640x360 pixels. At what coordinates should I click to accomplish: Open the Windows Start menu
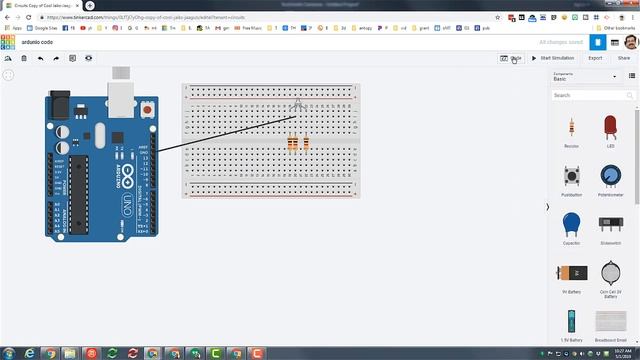(8, 353)
